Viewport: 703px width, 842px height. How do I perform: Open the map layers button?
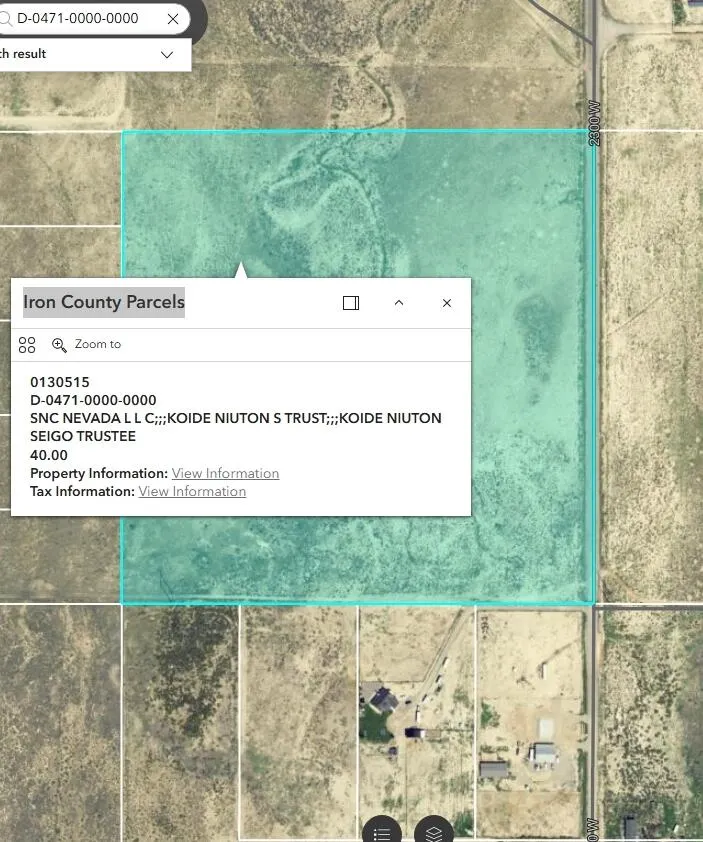[x=433, y=832]
